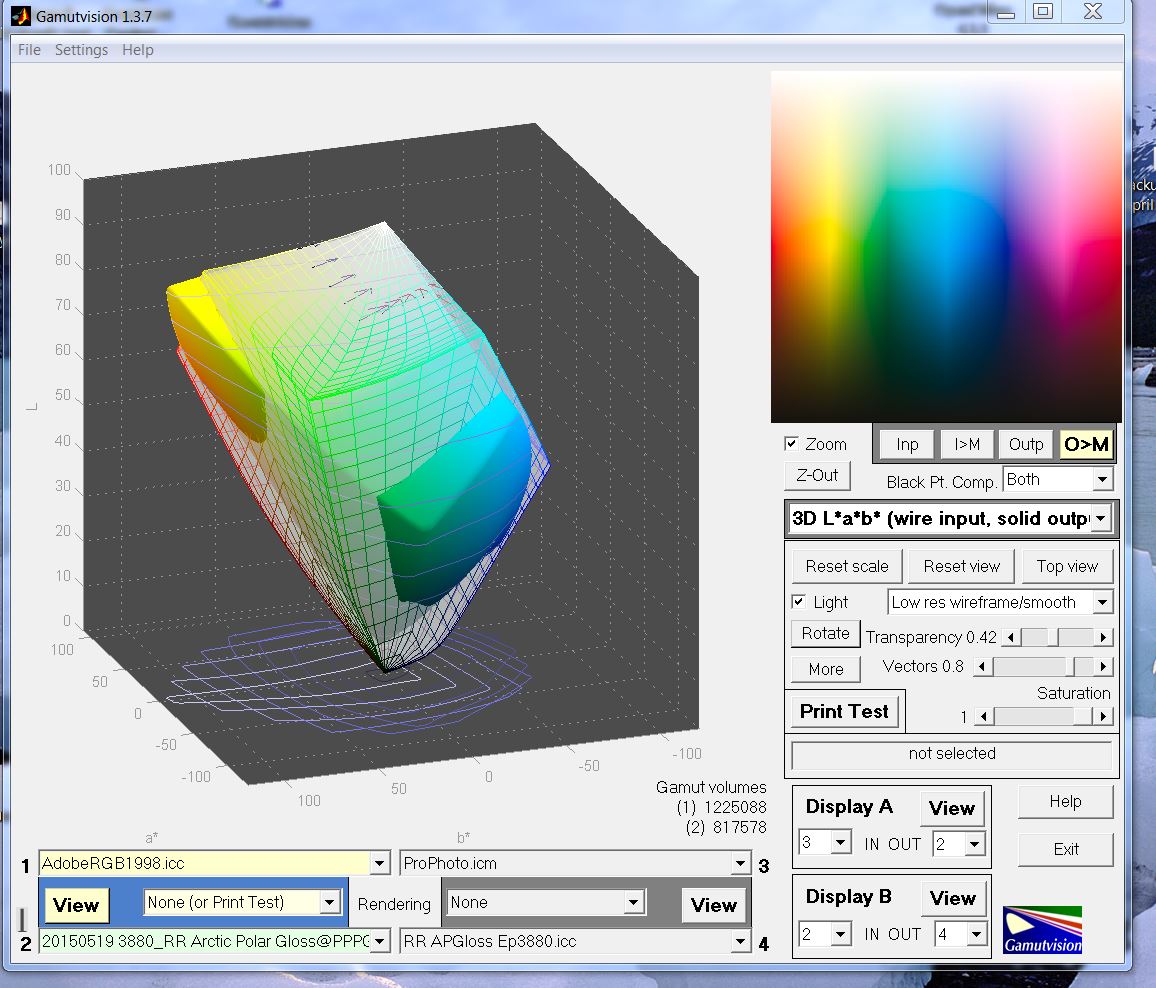The image size is (1156, 988).
Task: Toggle the Zoom checkbox
Action: [792, 444]
